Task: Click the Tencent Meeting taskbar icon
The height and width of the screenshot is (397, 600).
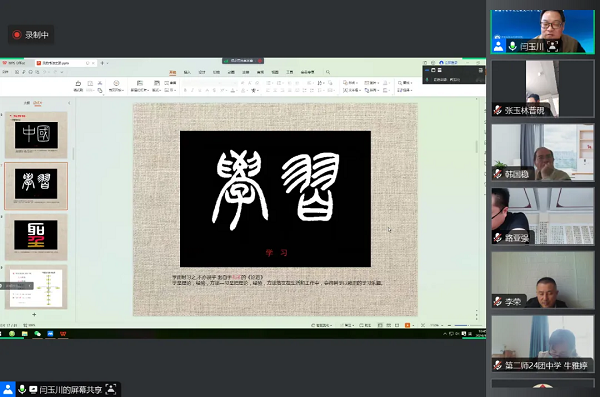Action: (x=50, y=334)
